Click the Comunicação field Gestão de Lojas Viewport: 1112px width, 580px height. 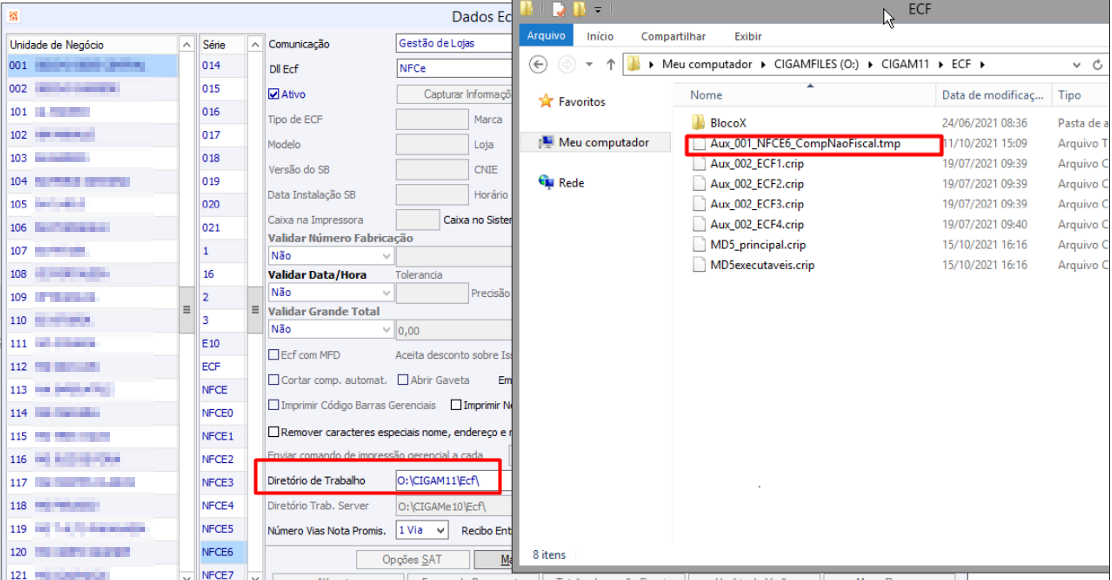pyautogui.click(x=454, y=43)
